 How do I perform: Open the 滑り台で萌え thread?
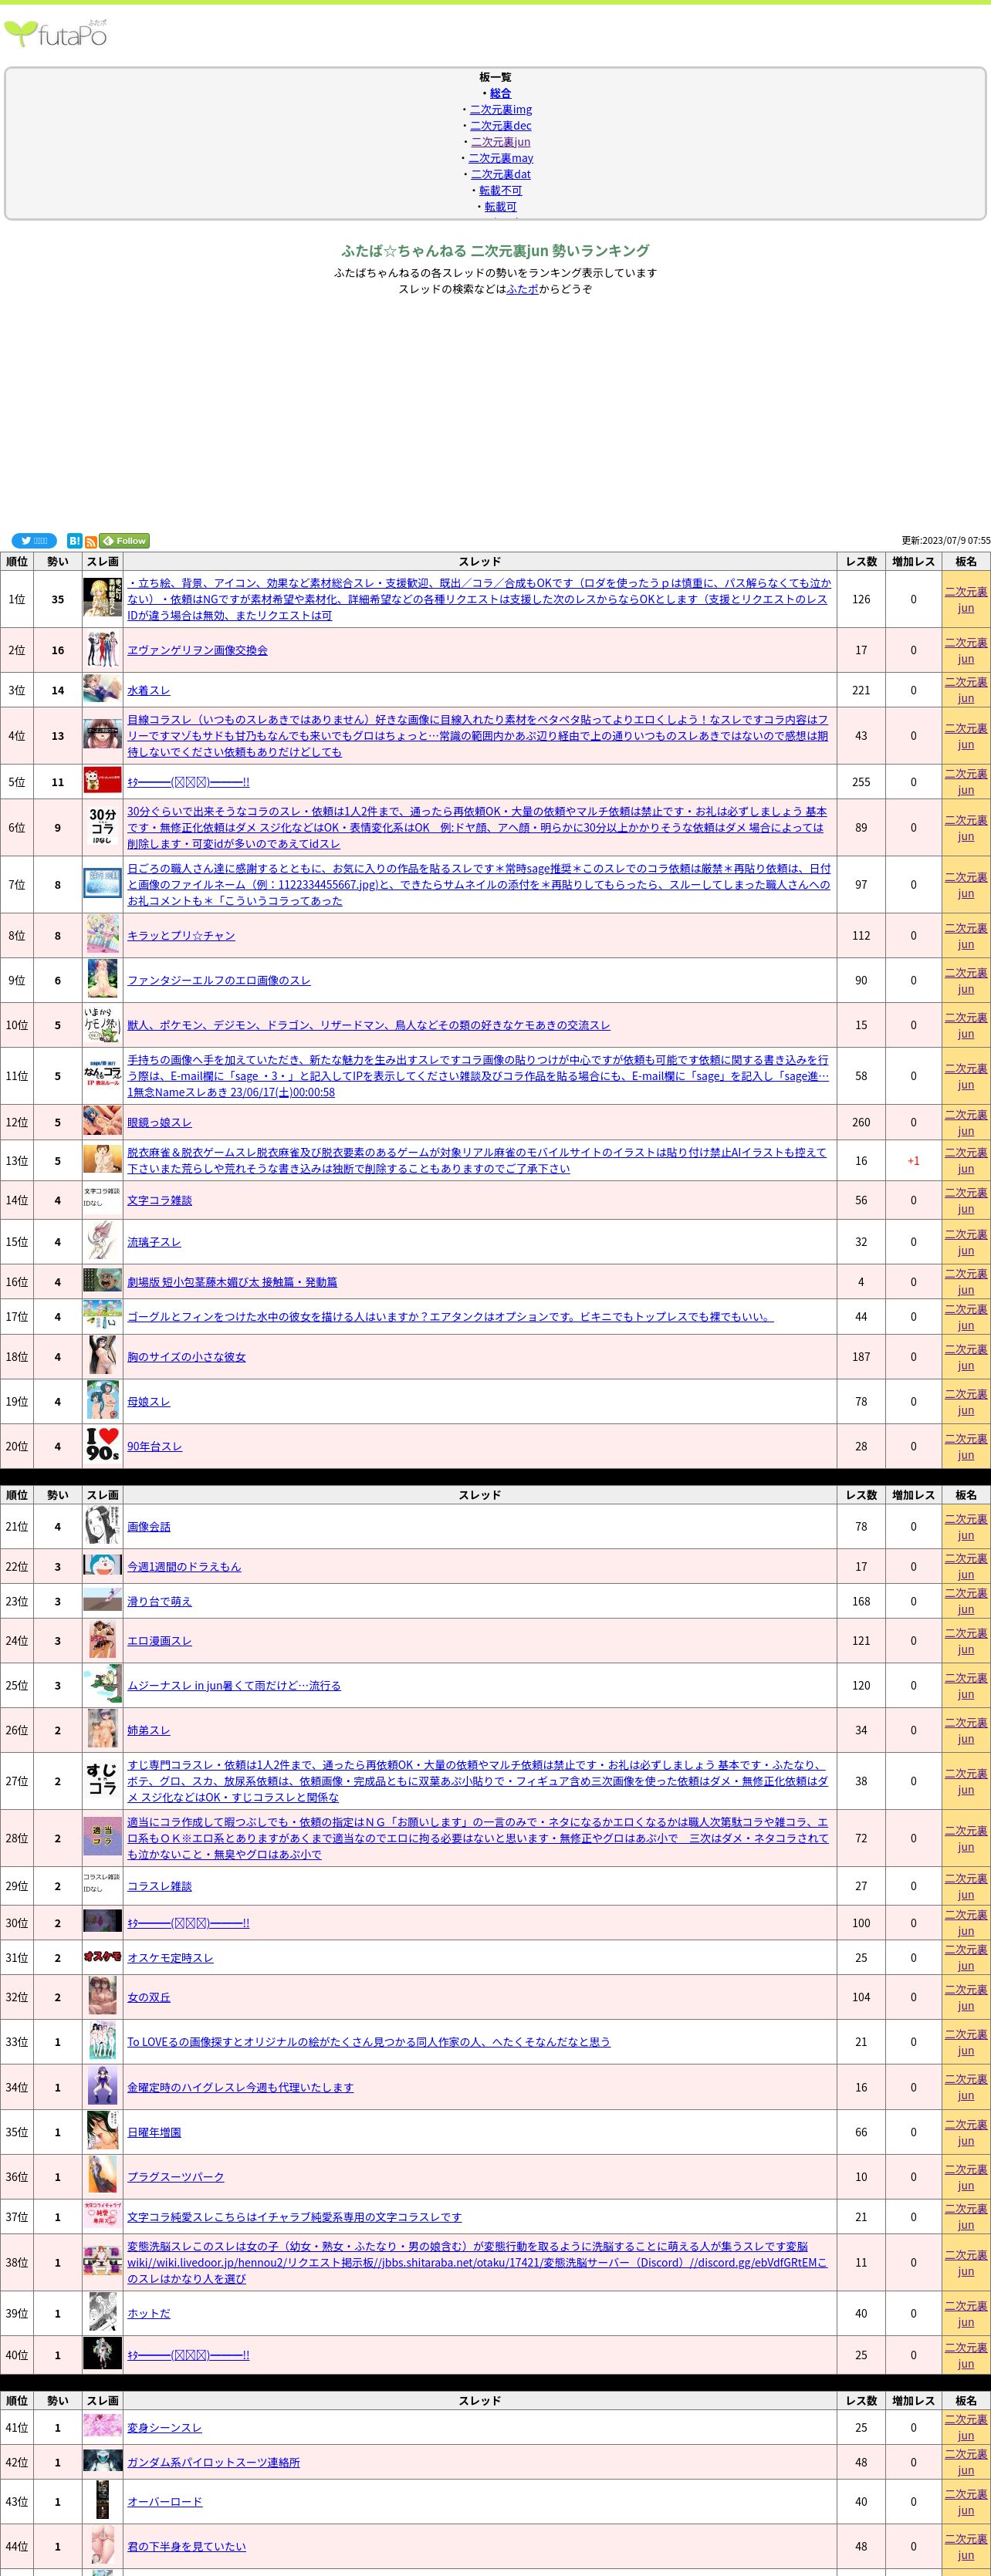(159, 1602)
